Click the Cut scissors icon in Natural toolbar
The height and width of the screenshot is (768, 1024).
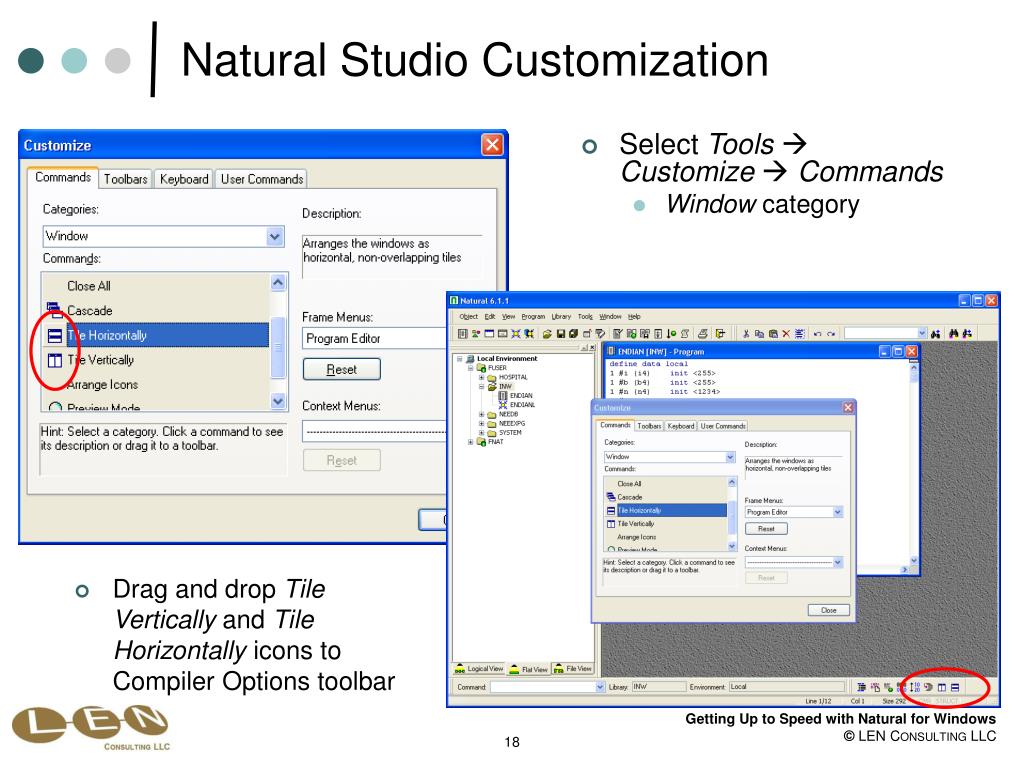point(746,334)
